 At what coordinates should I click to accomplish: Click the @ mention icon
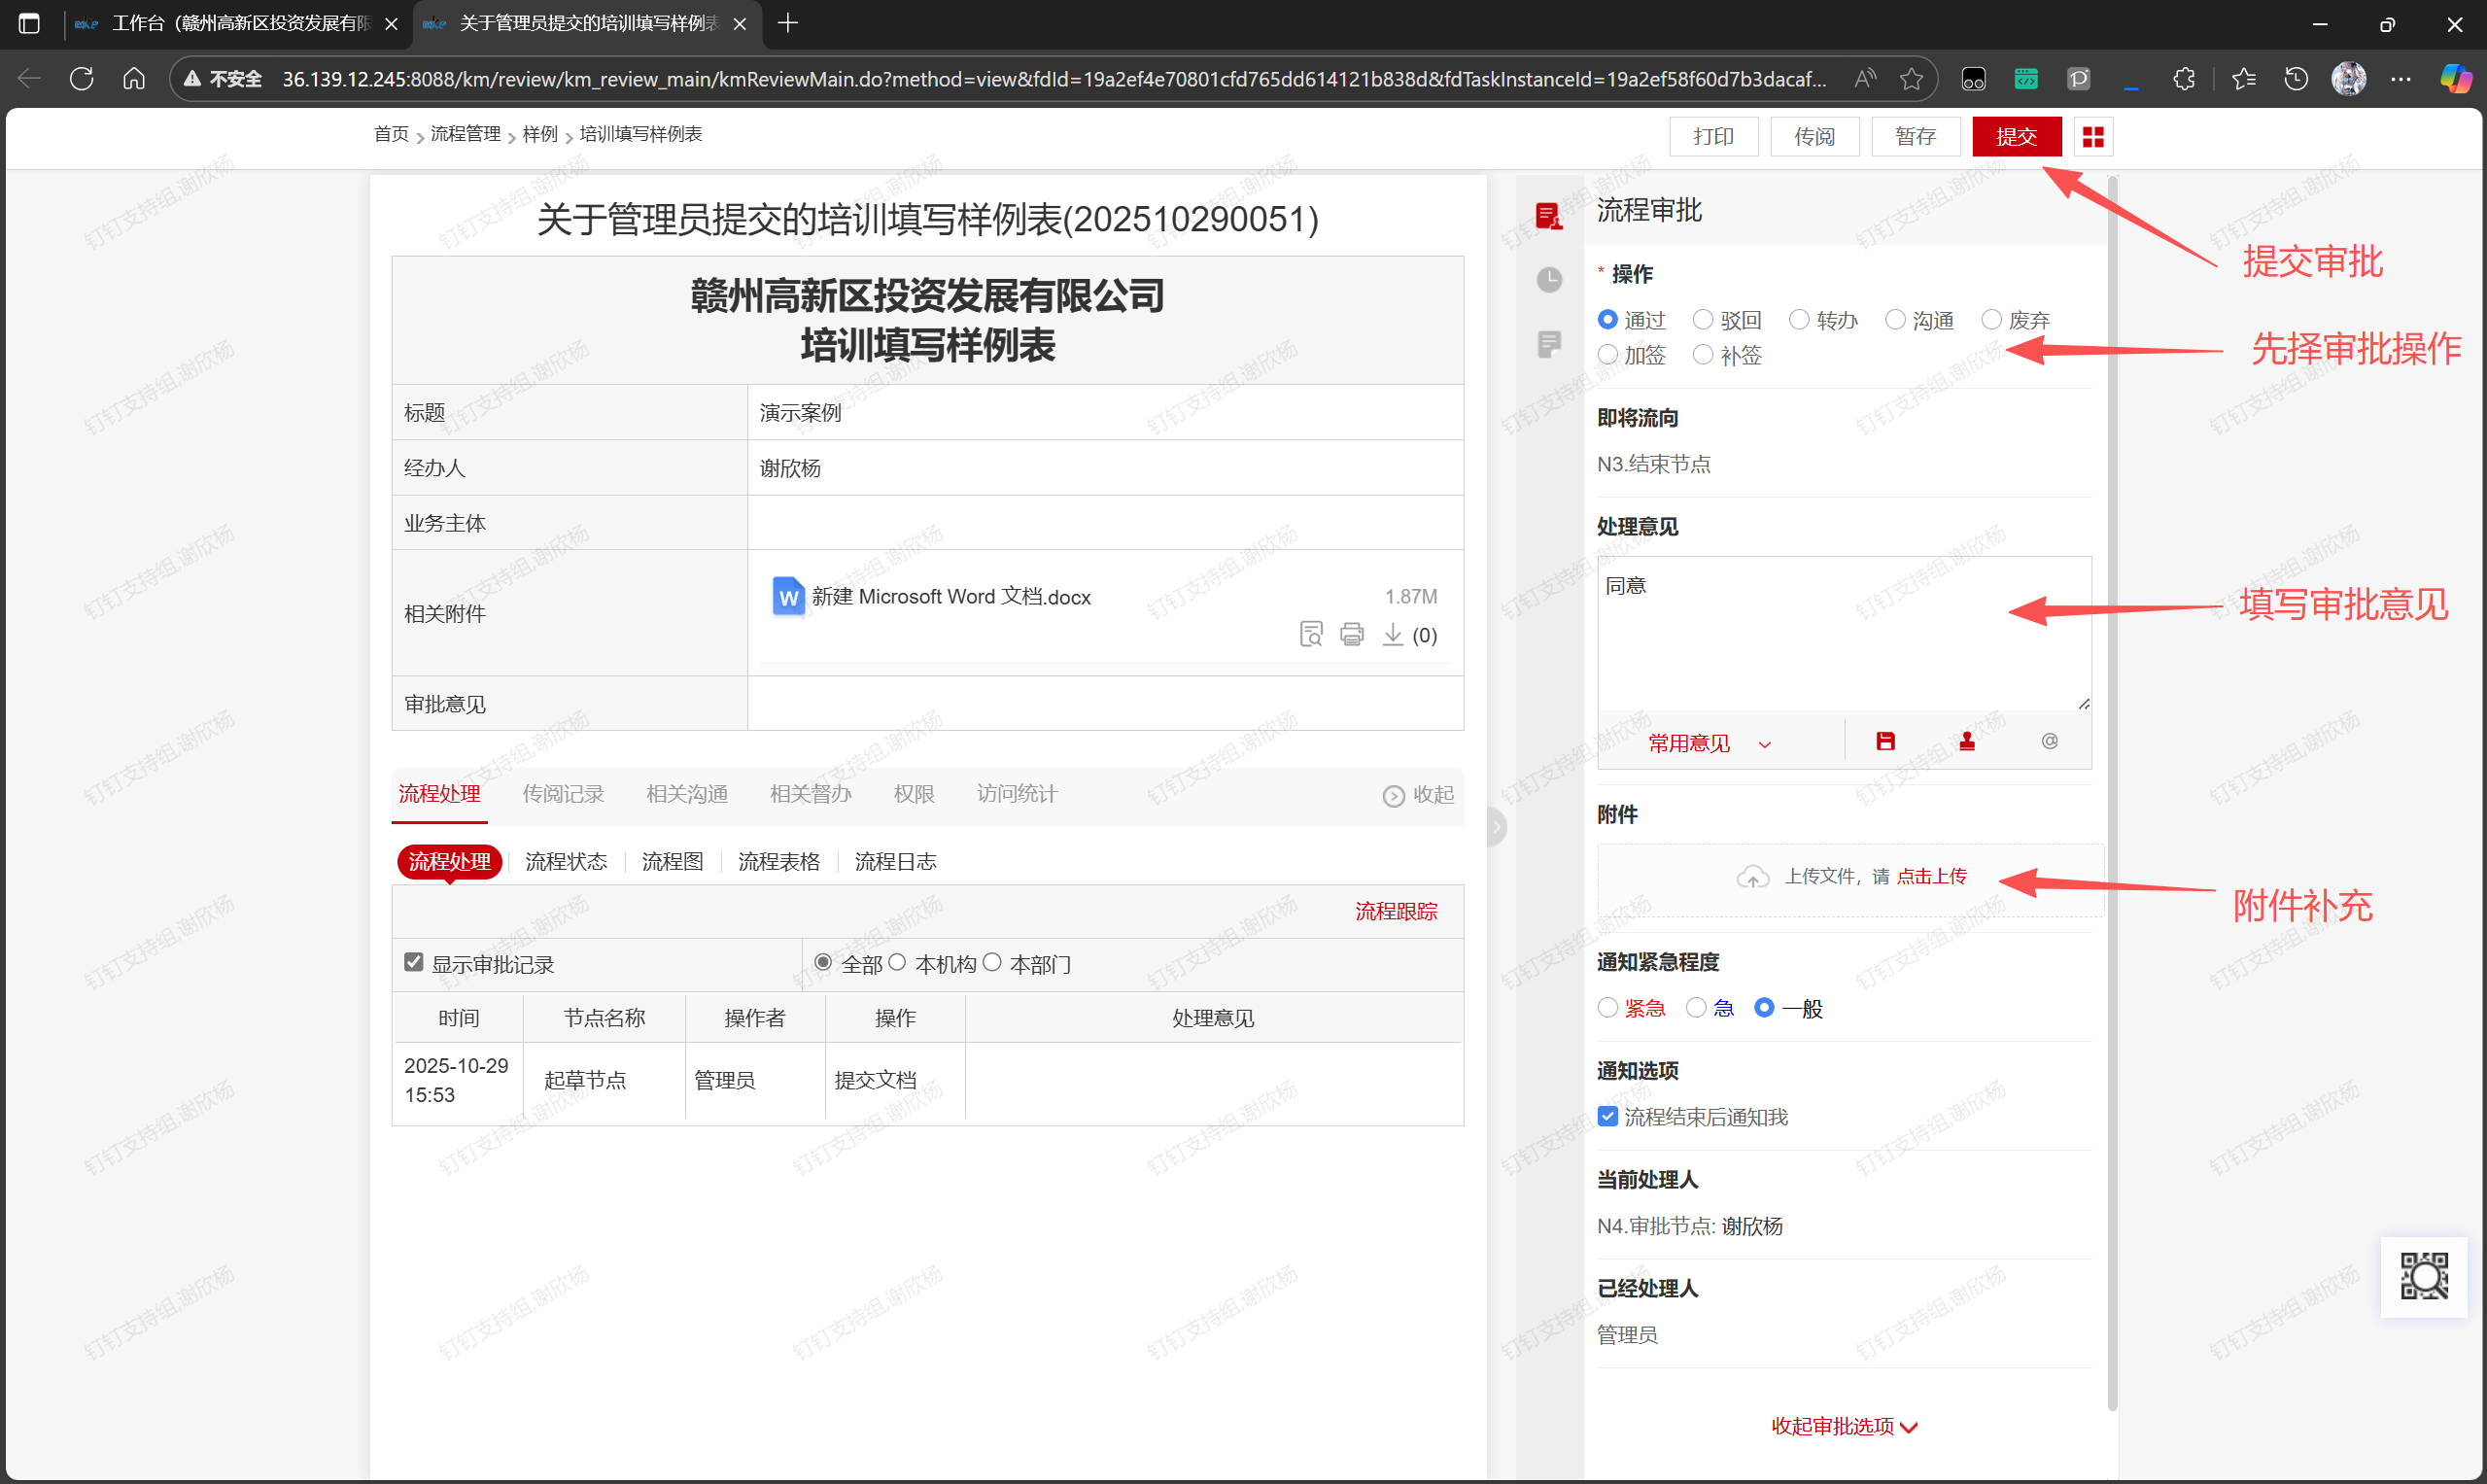tap(2049, 741)
